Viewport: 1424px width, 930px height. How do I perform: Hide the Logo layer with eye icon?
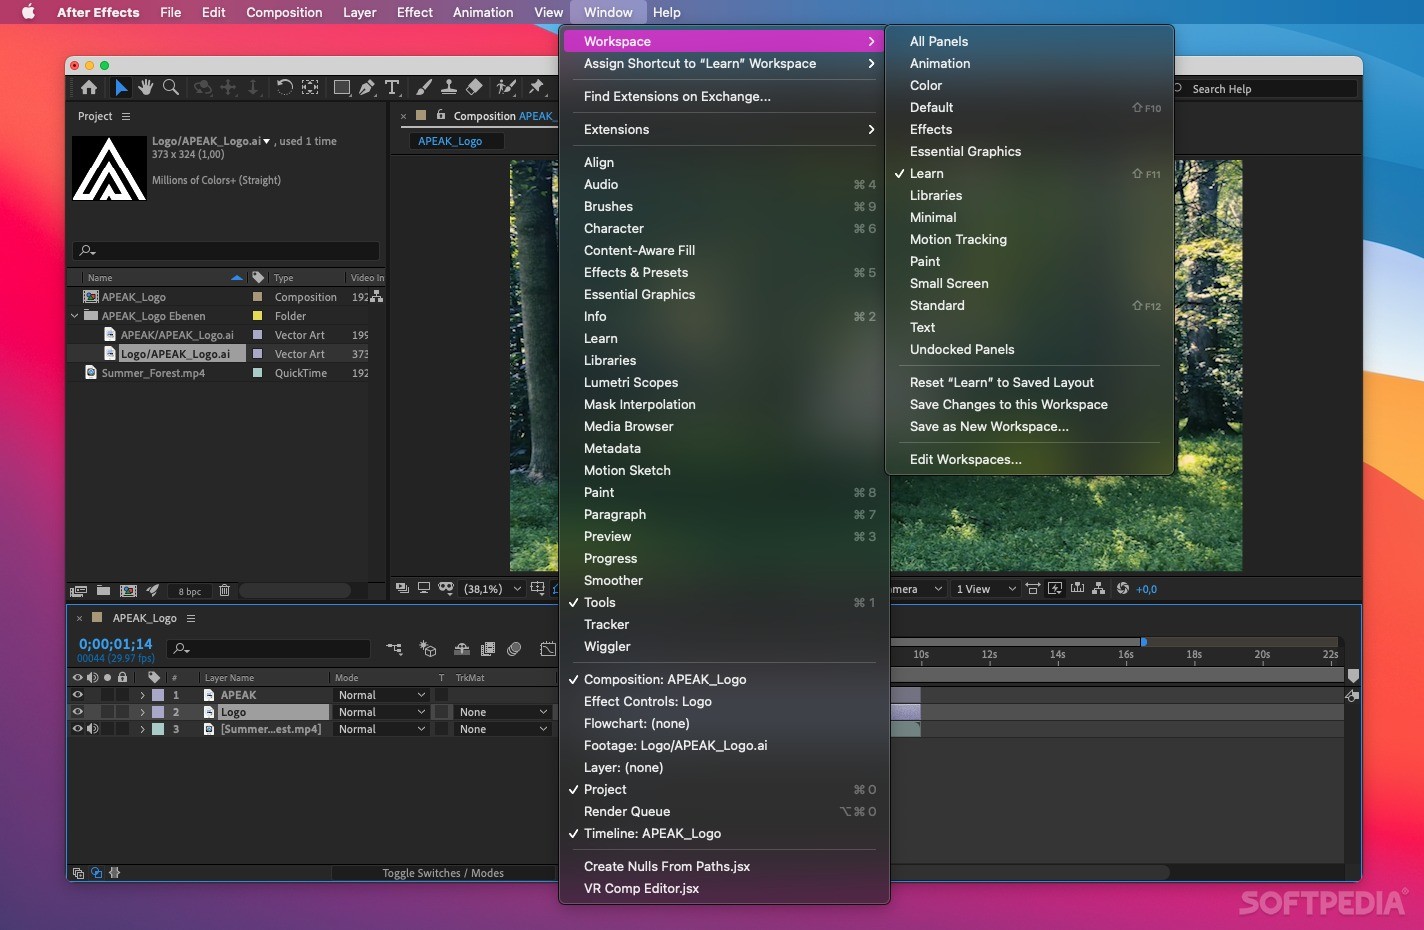click(x=77, y=712)
